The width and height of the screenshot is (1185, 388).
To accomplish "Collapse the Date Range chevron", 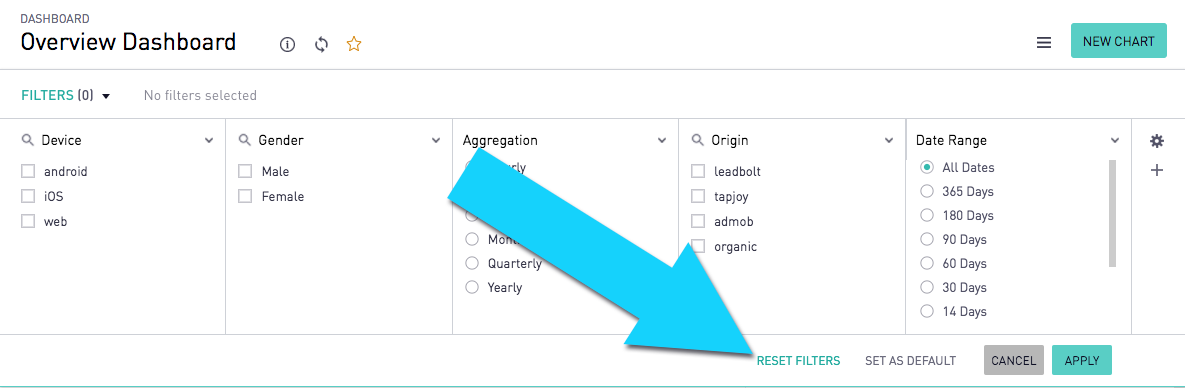I will (1115, 141).
